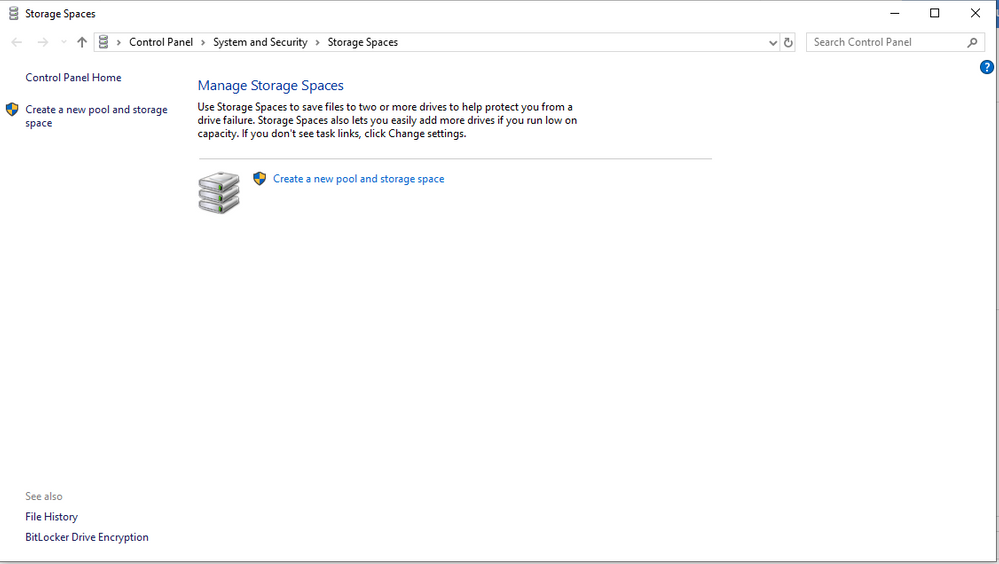The image size is (999, 564).
Task: Open the recent locations dropdown arrow
Action: (x=63, y=42)
